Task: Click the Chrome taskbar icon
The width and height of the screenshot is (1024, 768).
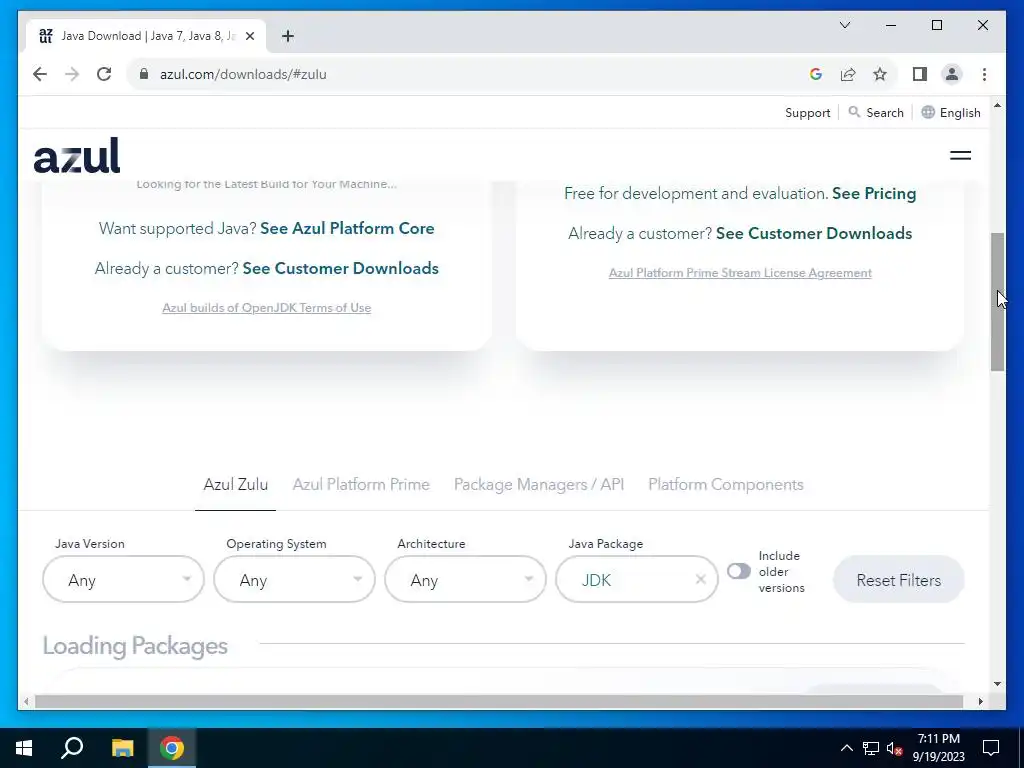Action: click(x=172, y=748)
